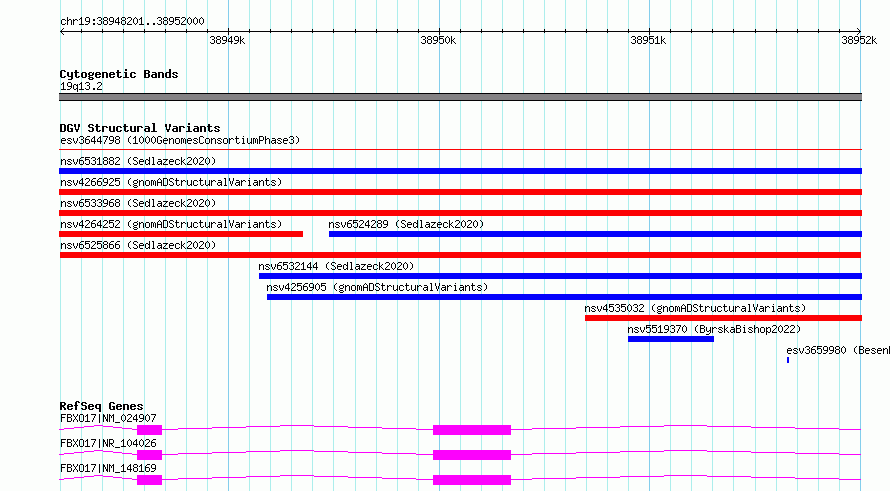Viewport: 890px width, 491px height.
Task: Click the chr19:38948201..38952000 coordinates label
Action: tap(132, 22)
